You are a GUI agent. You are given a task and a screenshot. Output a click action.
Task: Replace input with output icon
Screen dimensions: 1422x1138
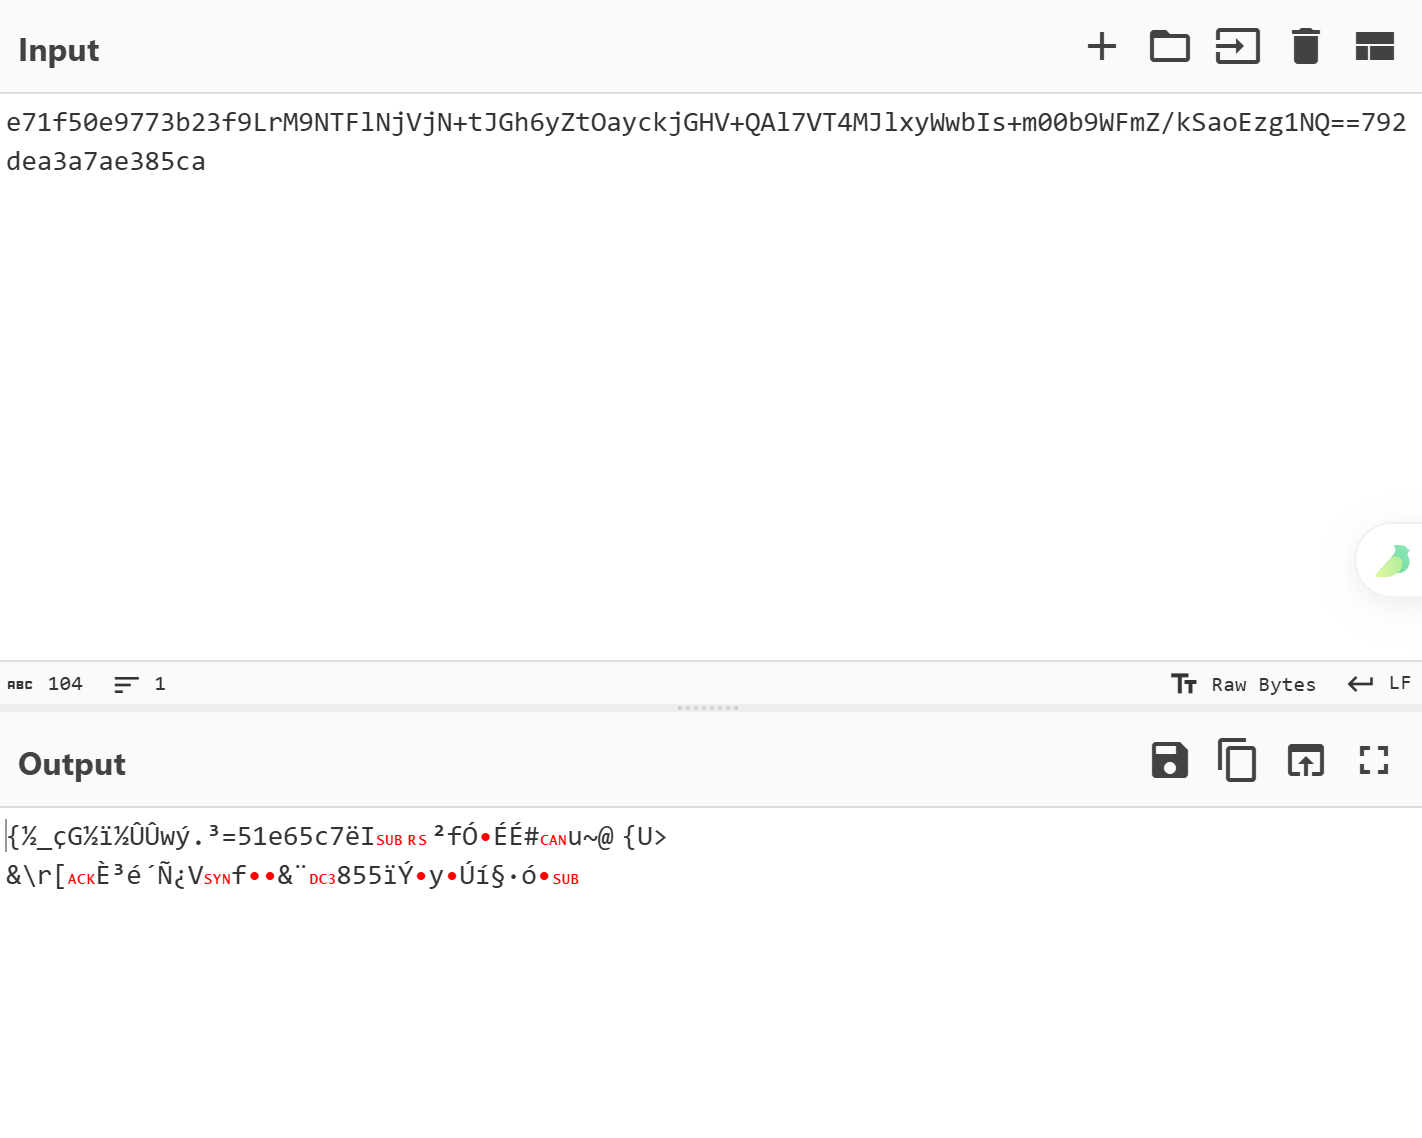click(x=1305, y=761)
